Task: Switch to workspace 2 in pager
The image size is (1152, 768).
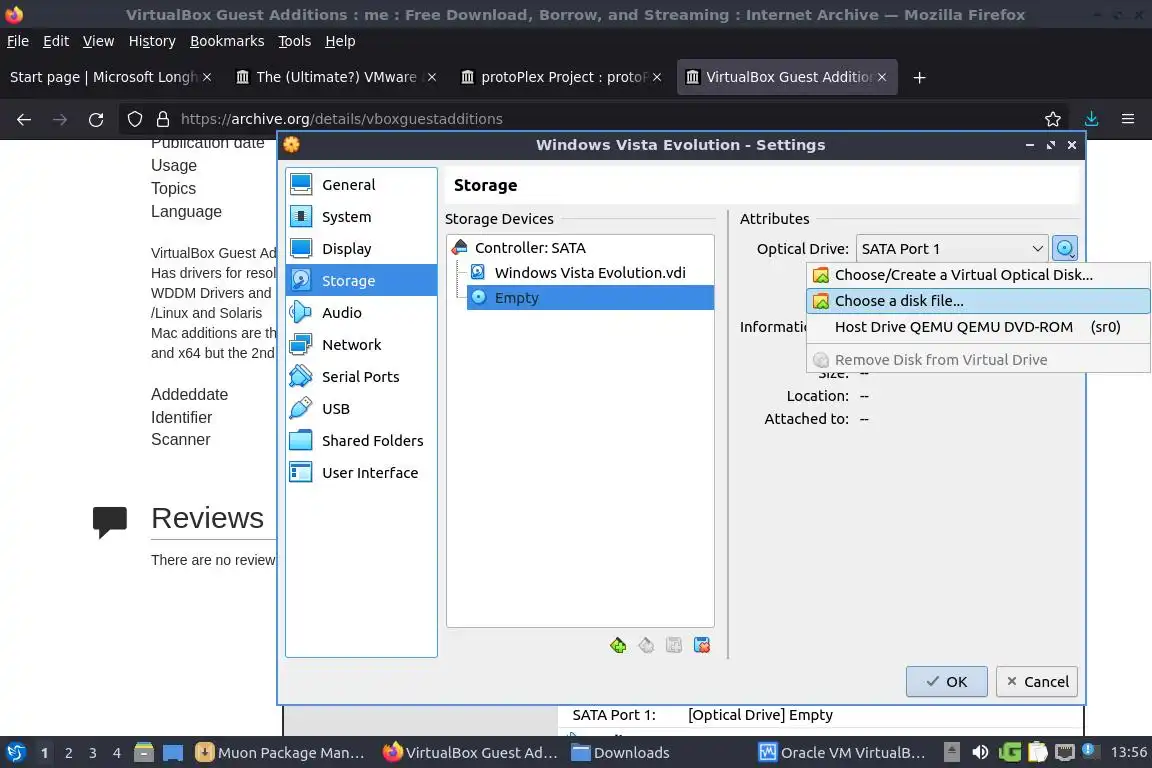Action: (68, 753)
